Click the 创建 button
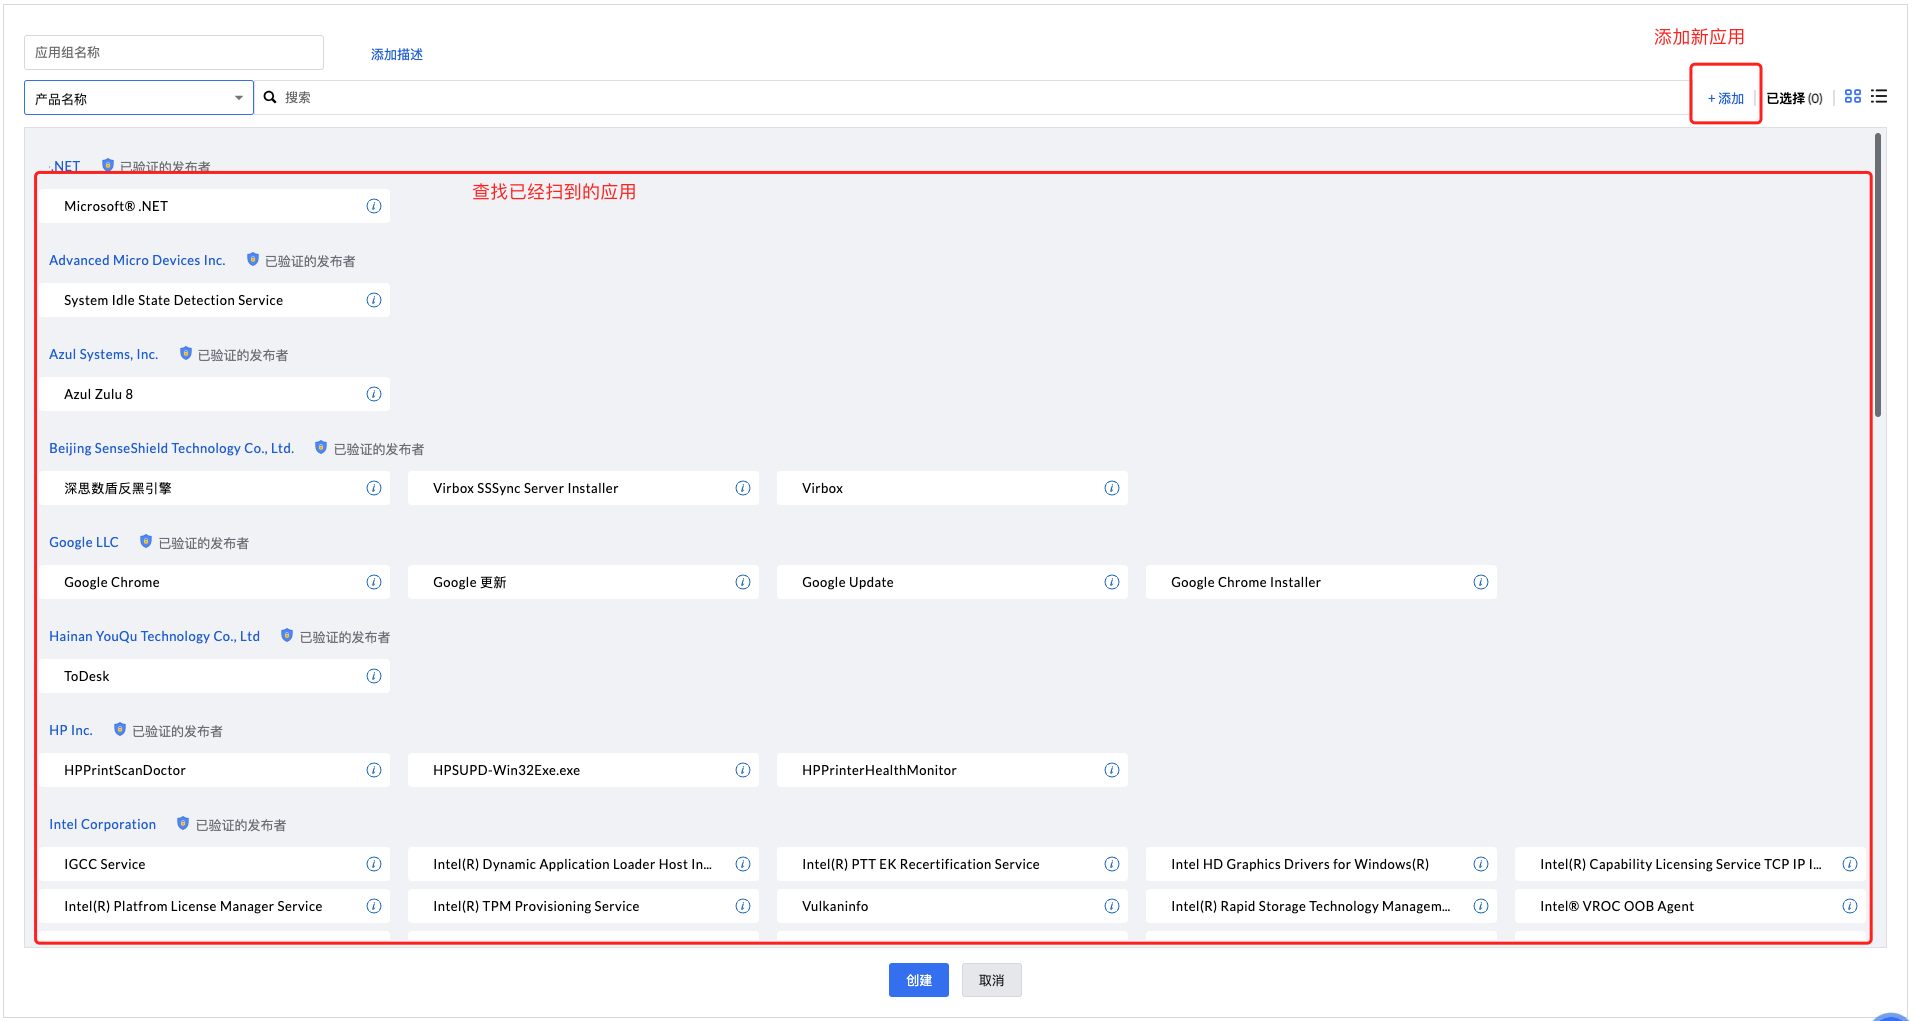This screenshot has height=1021, width=1913. click(919, 980)
